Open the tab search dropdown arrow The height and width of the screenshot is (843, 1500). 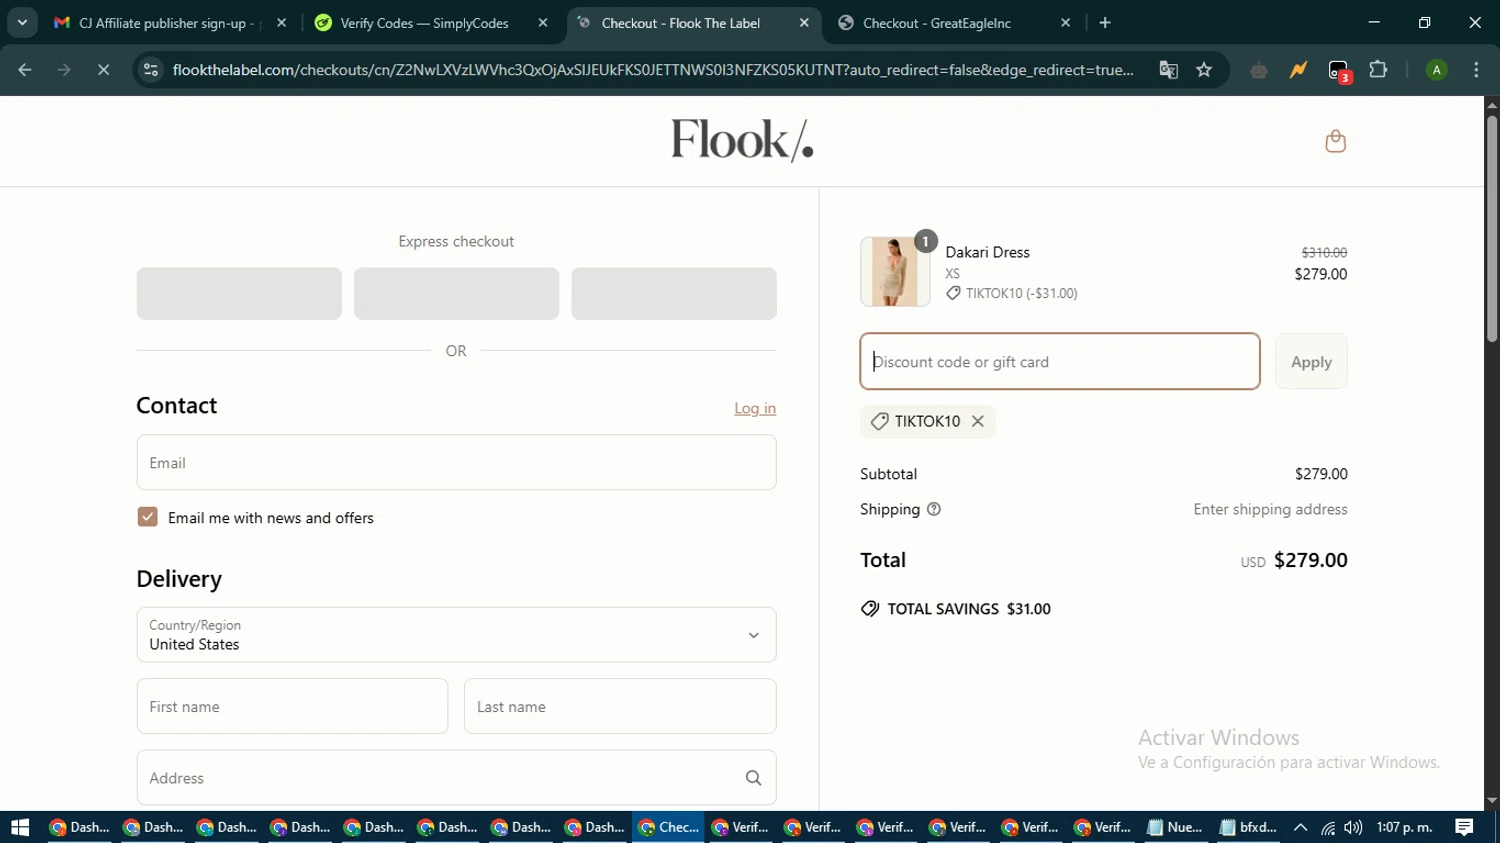(x=22, y=23)
